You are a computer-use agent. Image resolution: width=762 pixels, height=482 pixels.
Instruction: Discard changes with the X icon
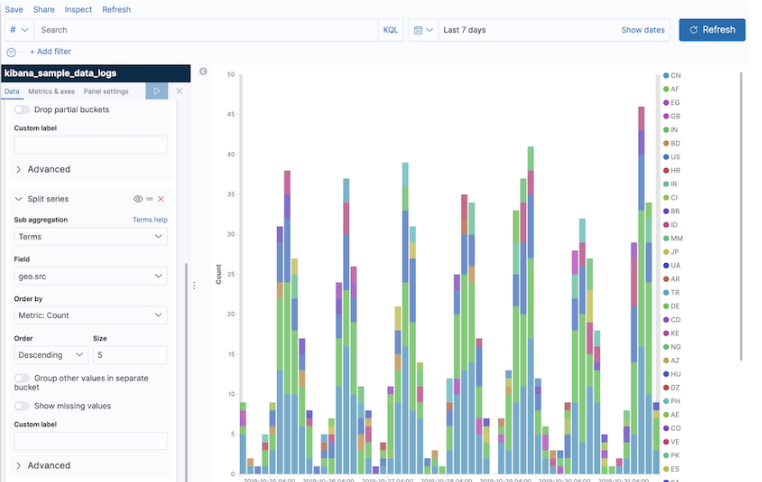coord(179,91)
